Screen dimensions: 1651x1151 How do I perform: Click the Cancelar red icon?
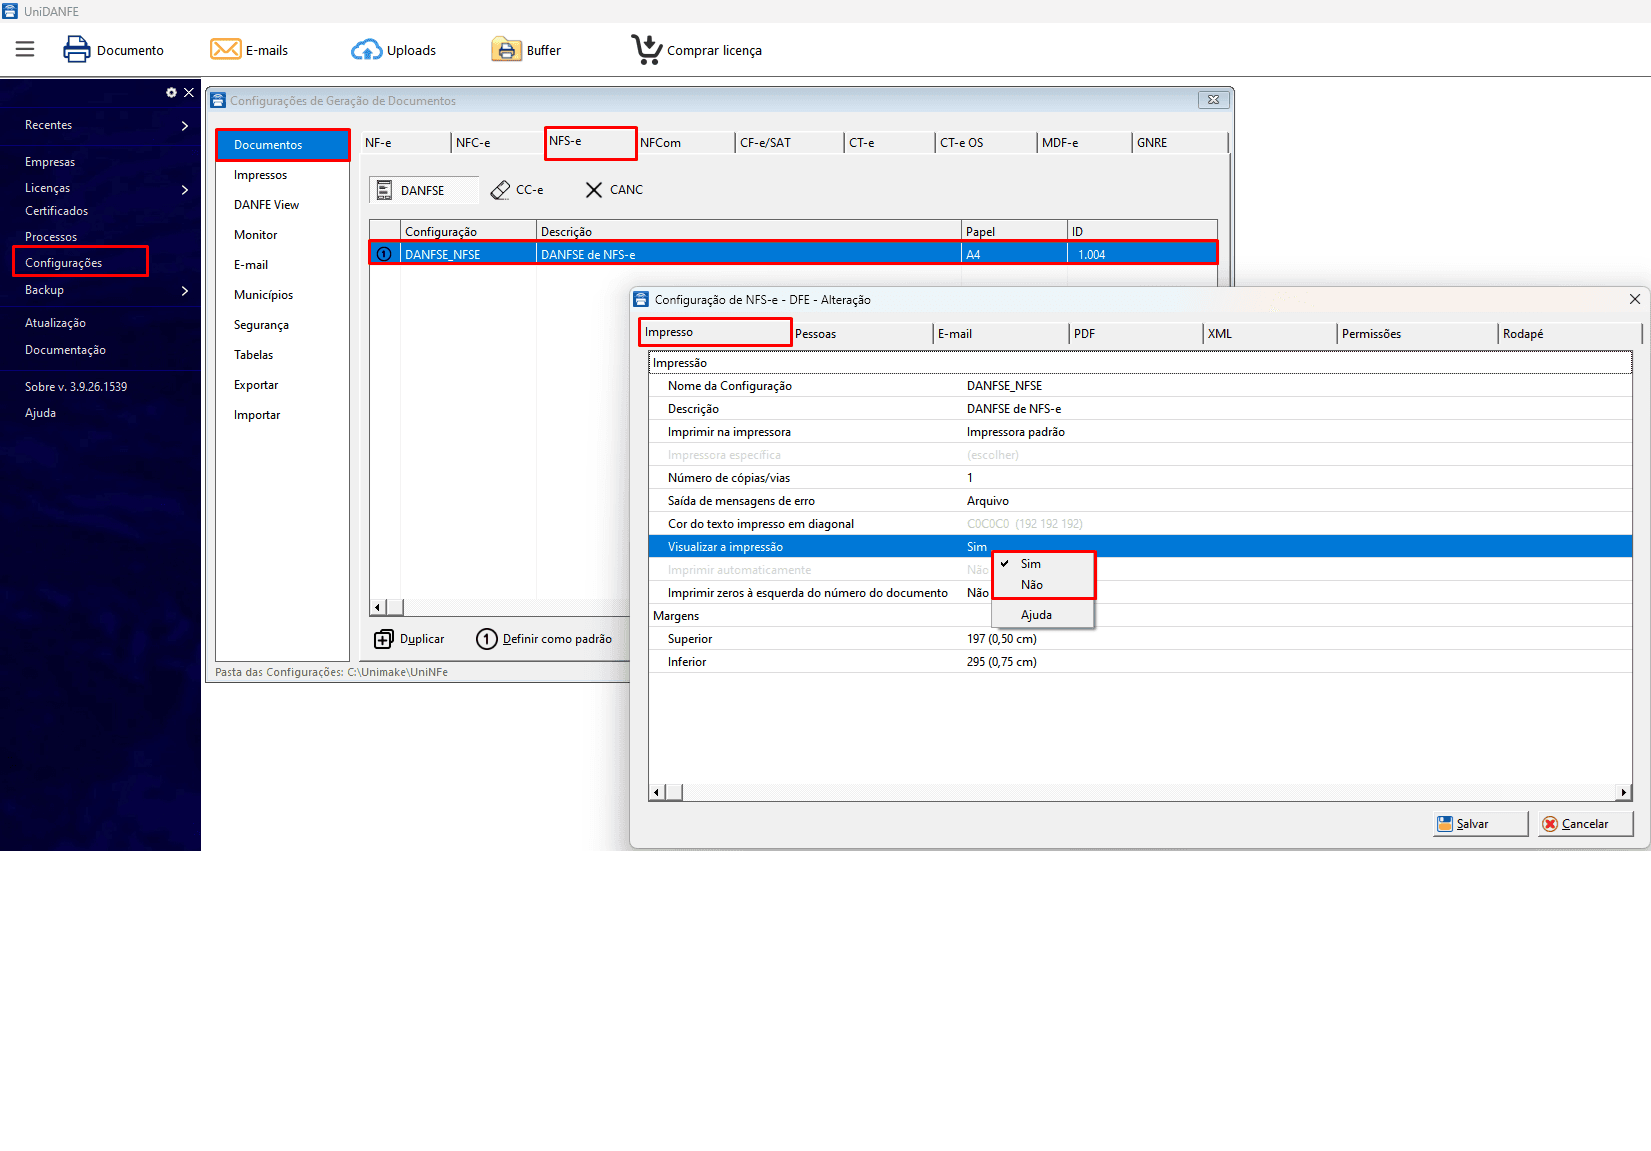pos(1550,824)
